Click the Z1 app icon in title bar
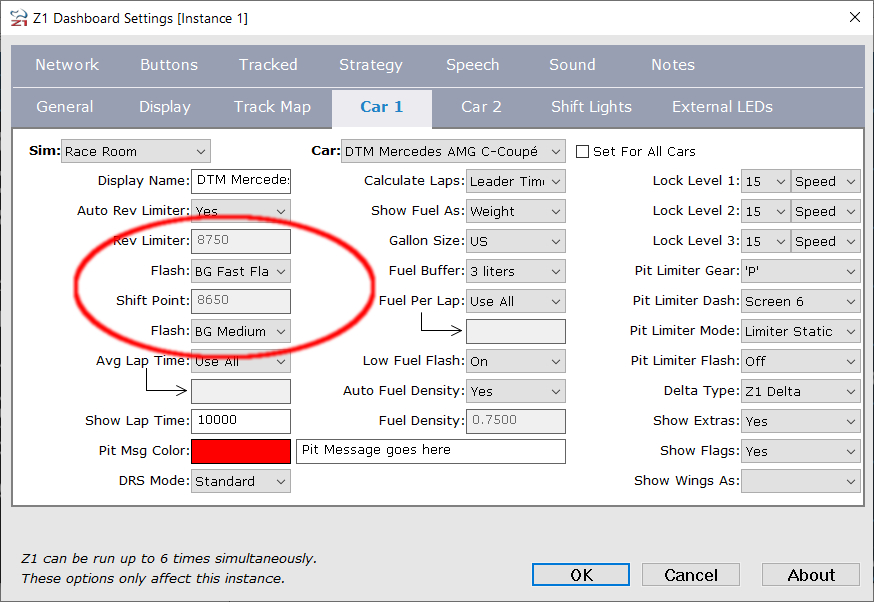Screen dimensions: 874x602 (18, 18)
